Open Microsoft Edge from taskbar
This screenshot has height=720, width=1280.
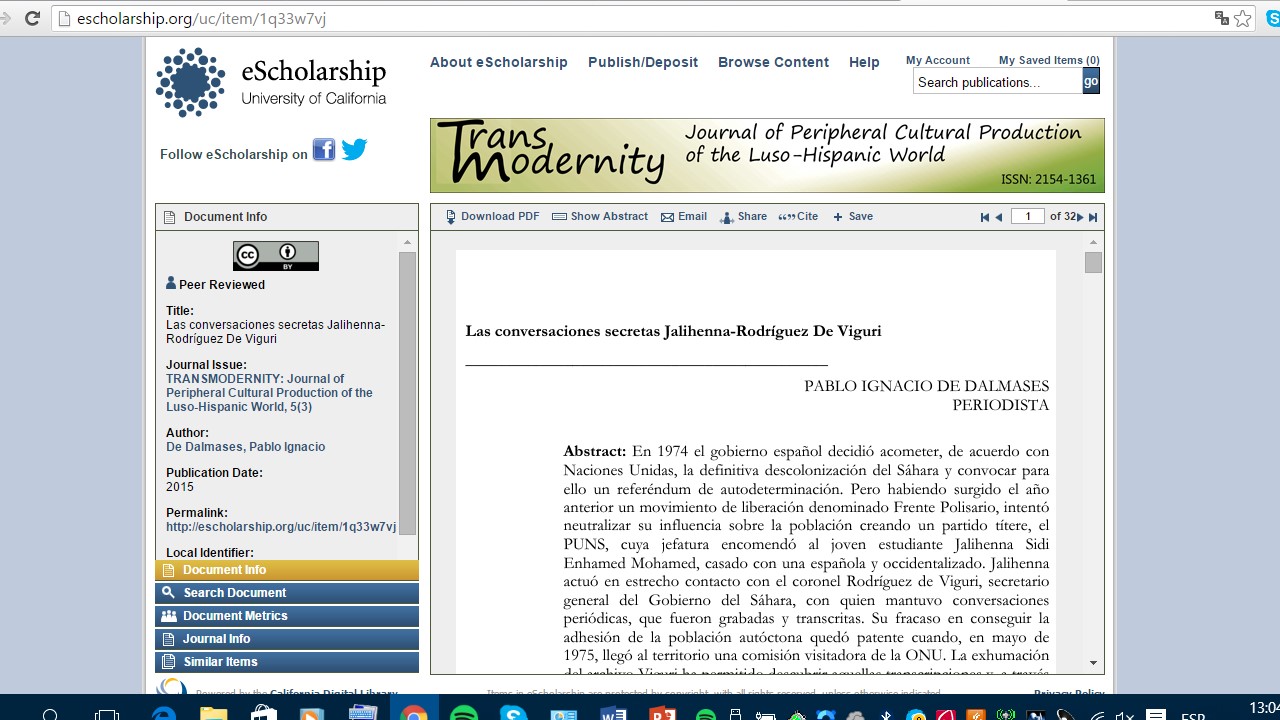[x=163, y=714]
